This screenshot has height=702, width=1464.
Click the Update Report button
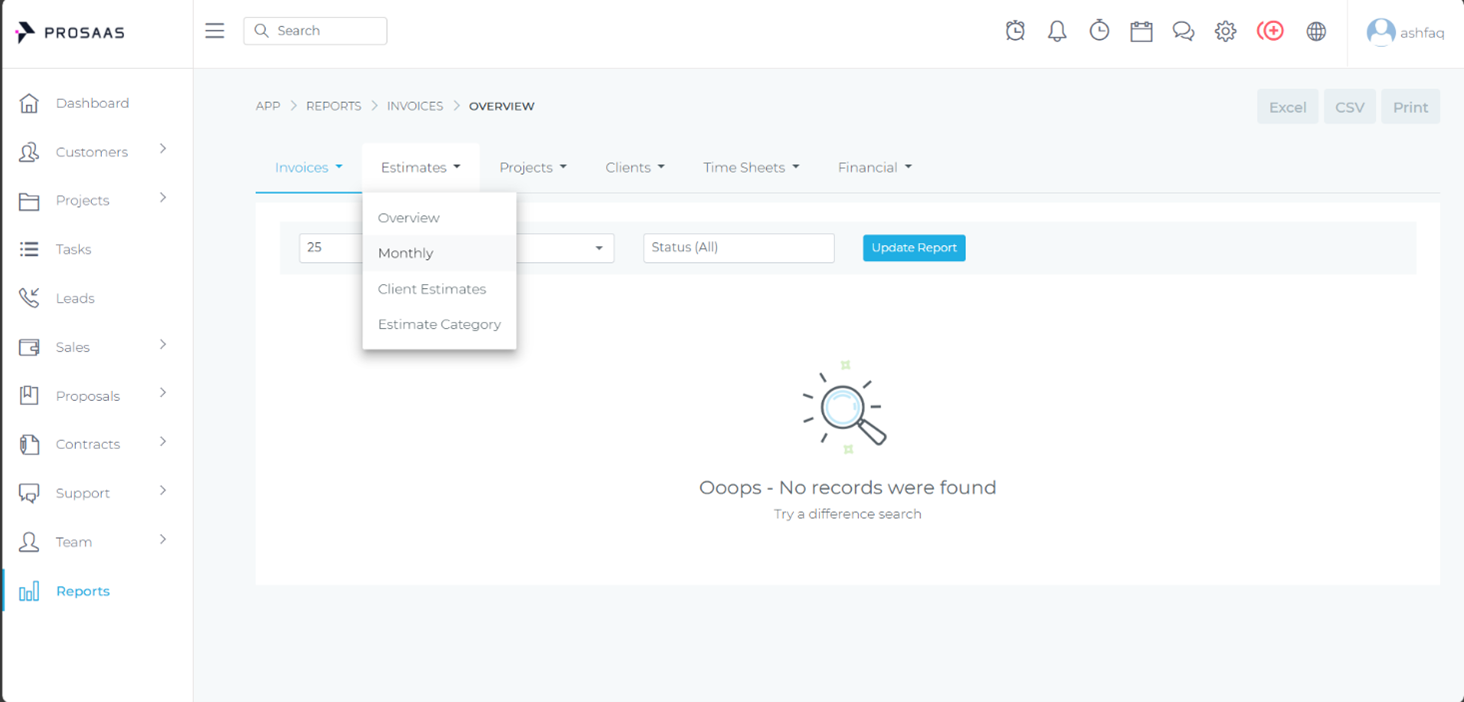914,248
